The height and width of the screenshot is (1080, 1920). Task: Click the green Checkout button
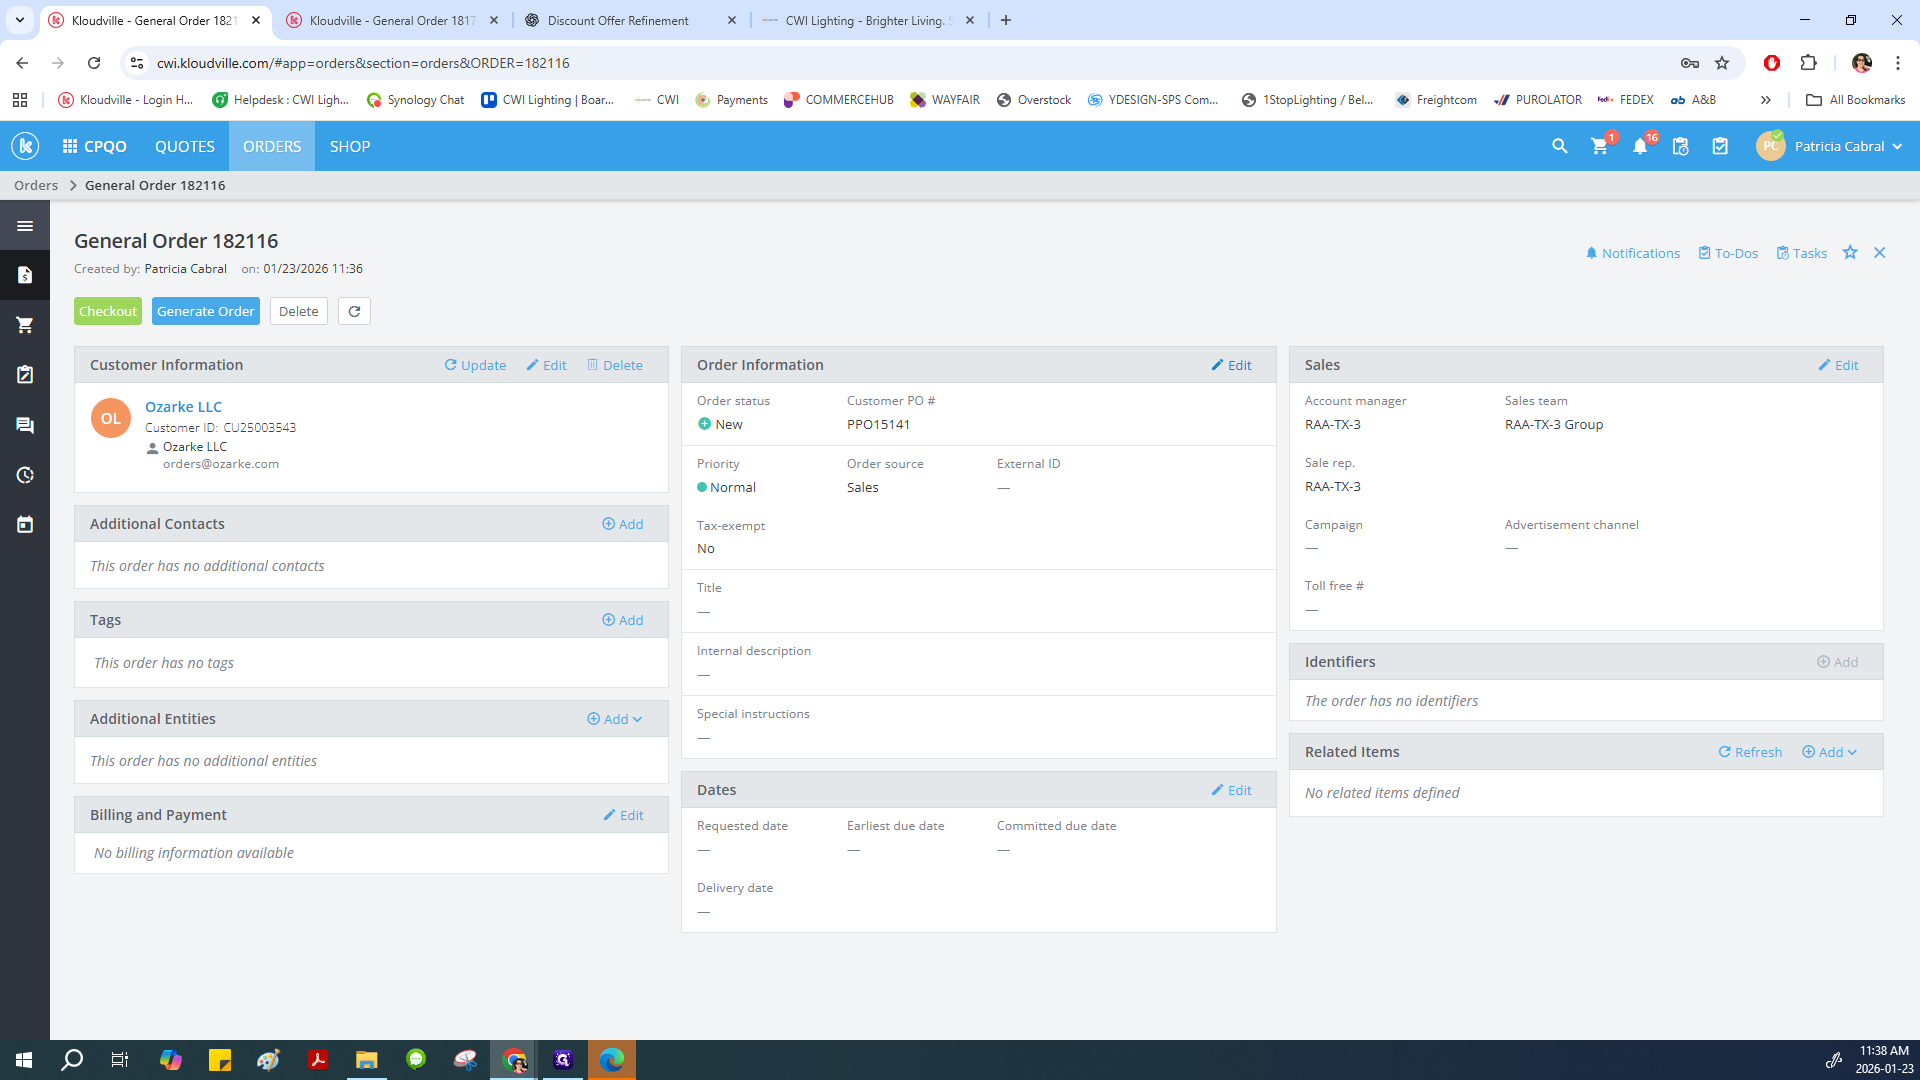click(108, 311)
